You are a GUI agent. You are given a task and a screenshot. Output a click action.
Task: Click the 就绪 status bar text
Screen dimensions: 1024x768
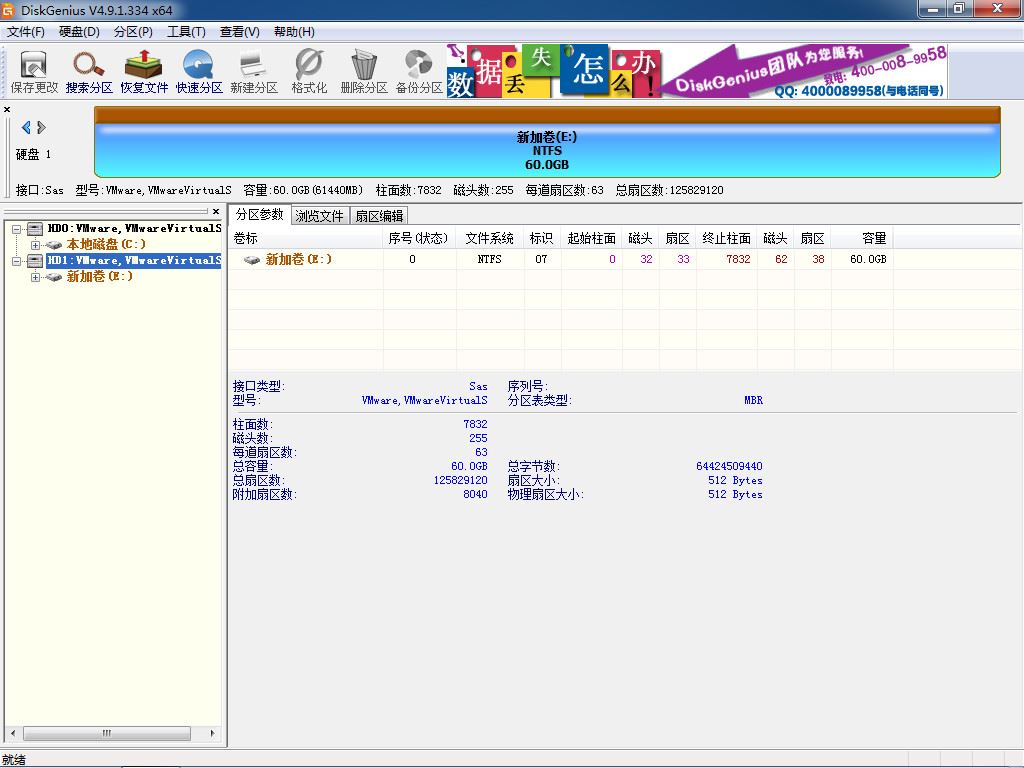pos(14,760)
